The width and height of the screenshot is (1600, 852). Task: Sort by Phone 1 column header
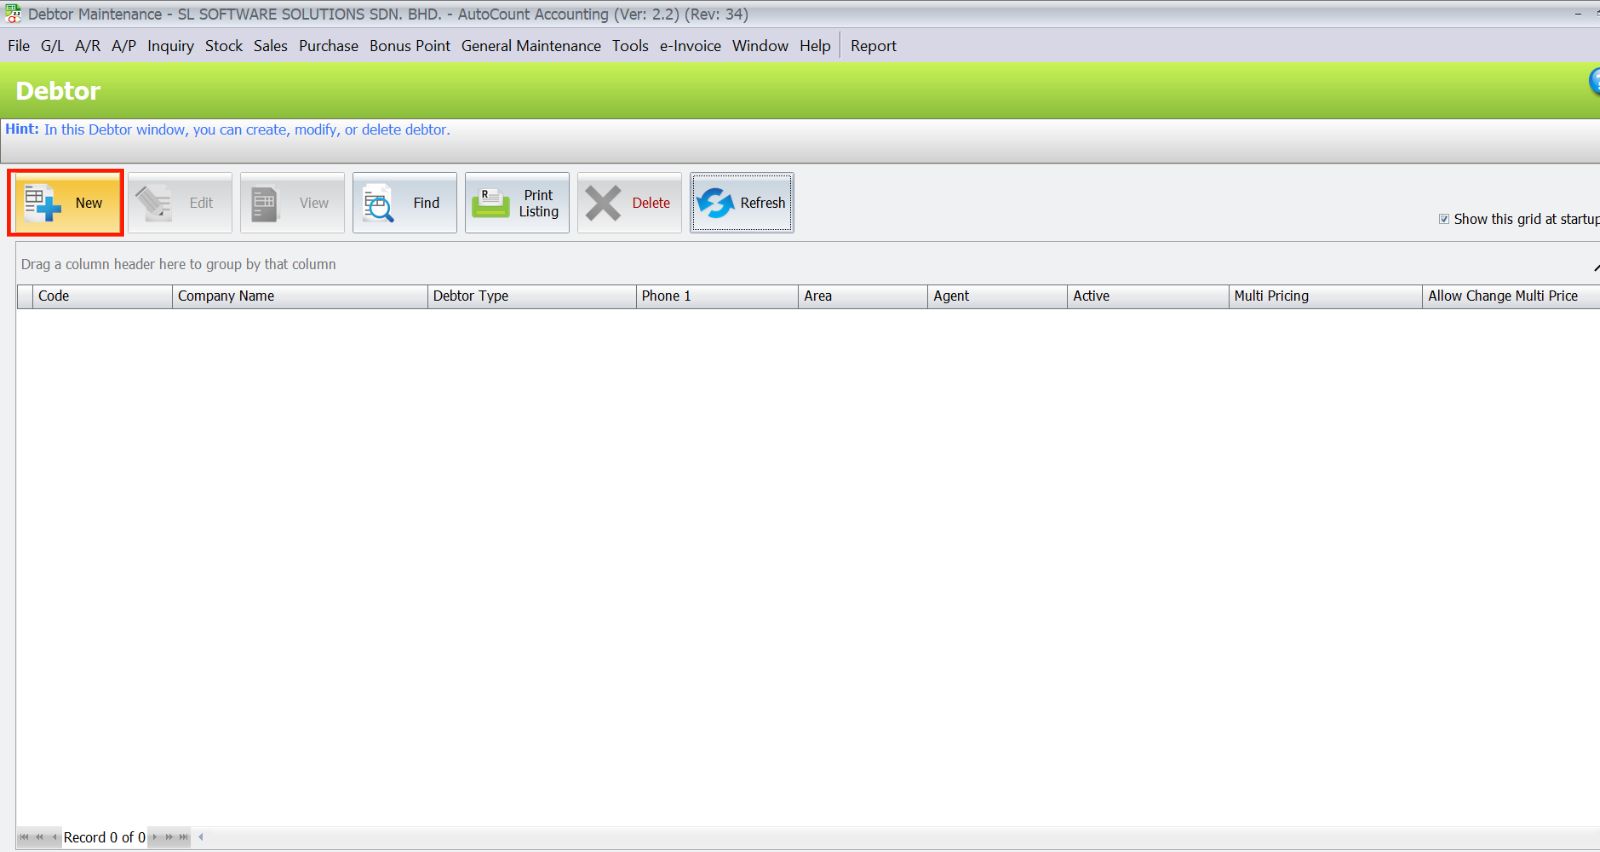click(717, 296)
